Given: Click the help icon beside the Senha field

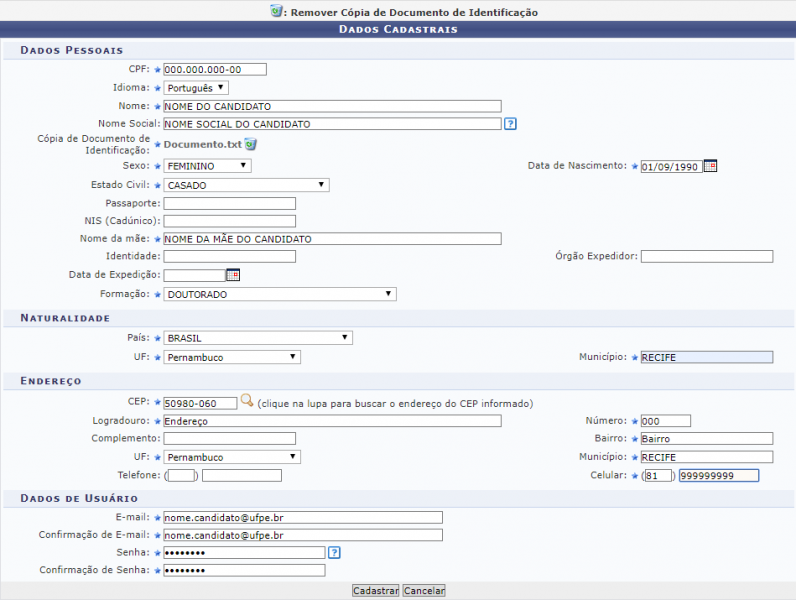Looking at the screenshot, I should pyautogui.click(x=335, y=552).
